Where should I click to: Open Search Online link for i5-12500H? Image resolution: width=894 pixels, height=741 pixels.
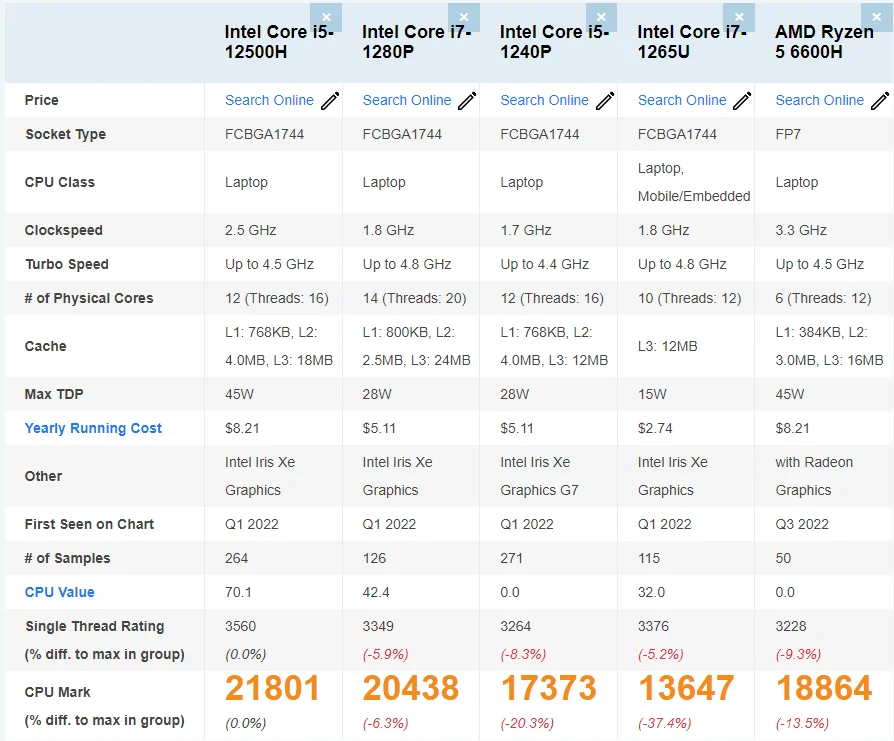pos(269,100)
